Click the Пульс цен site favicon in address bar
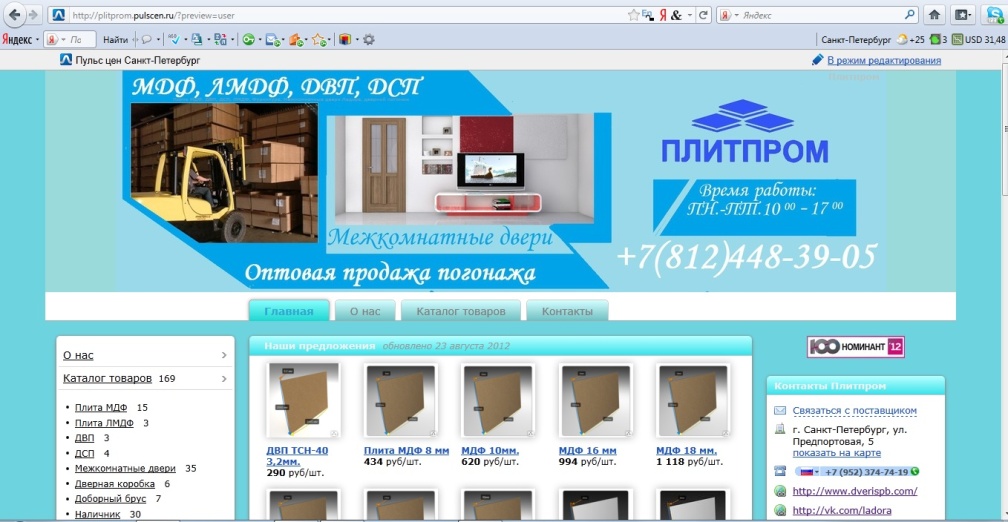The image size is (1008, 522). tap(58, 15)
